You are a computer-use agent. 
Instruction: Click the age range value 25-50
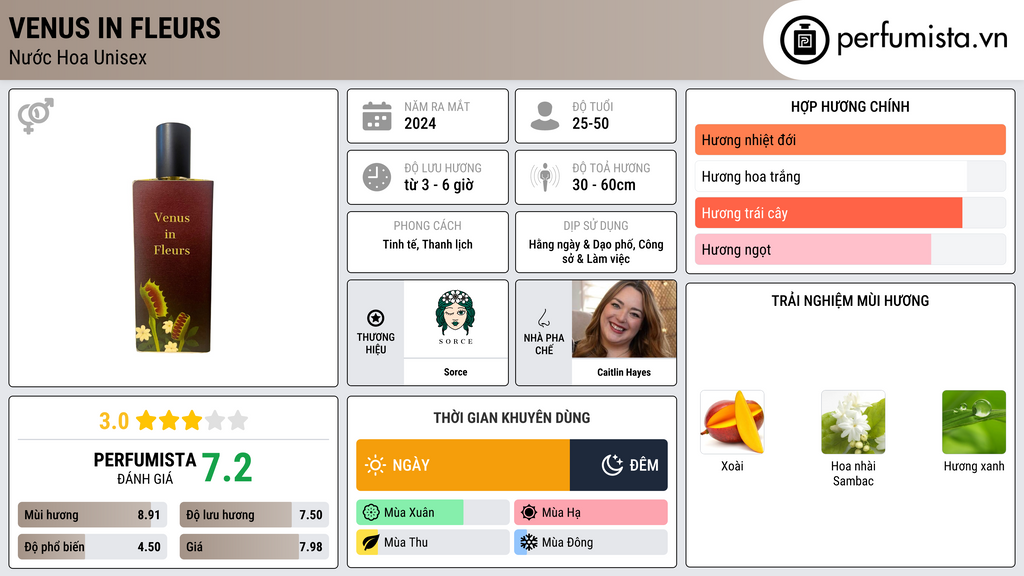[590, 123]
